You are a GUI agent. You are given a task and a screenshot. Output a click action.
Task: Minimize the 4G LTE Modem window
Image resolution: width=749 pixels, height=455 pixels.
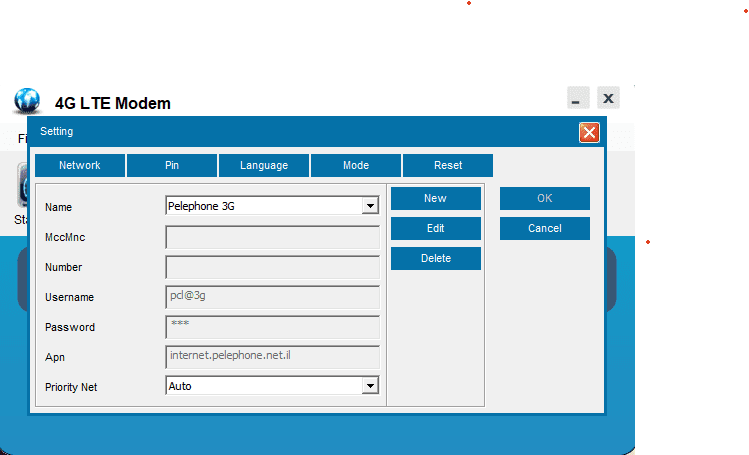[578, 98]
